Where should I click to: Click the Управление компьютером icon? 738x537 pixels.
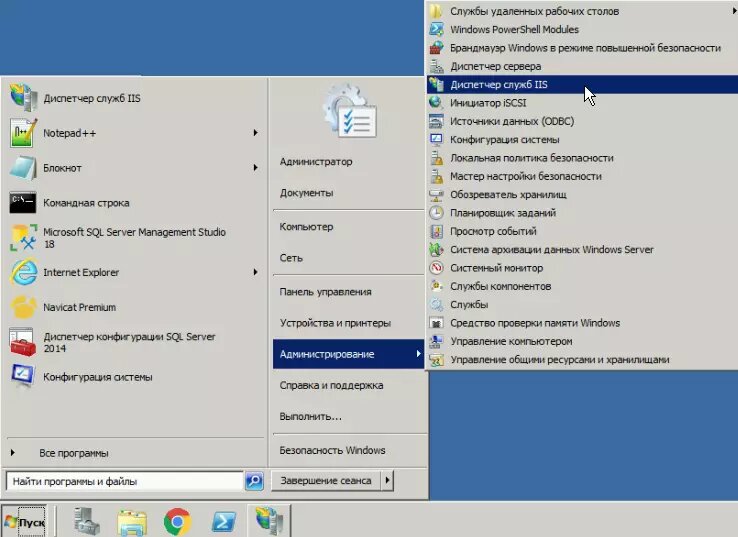(x=436, y=341)
